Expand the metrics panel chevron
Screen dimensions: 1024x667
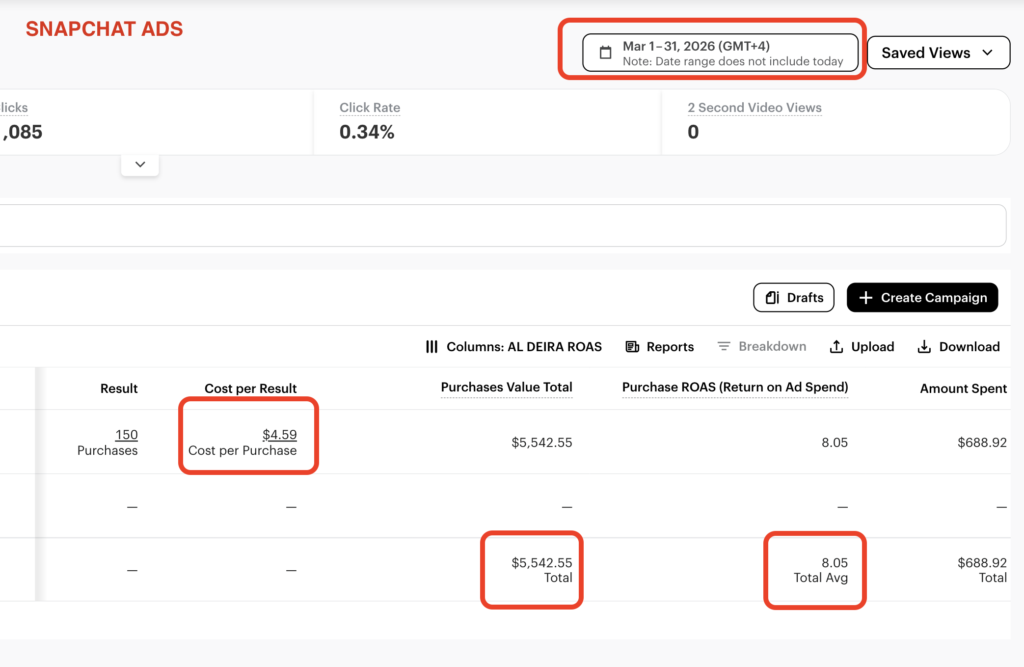(x=140, y=164)
